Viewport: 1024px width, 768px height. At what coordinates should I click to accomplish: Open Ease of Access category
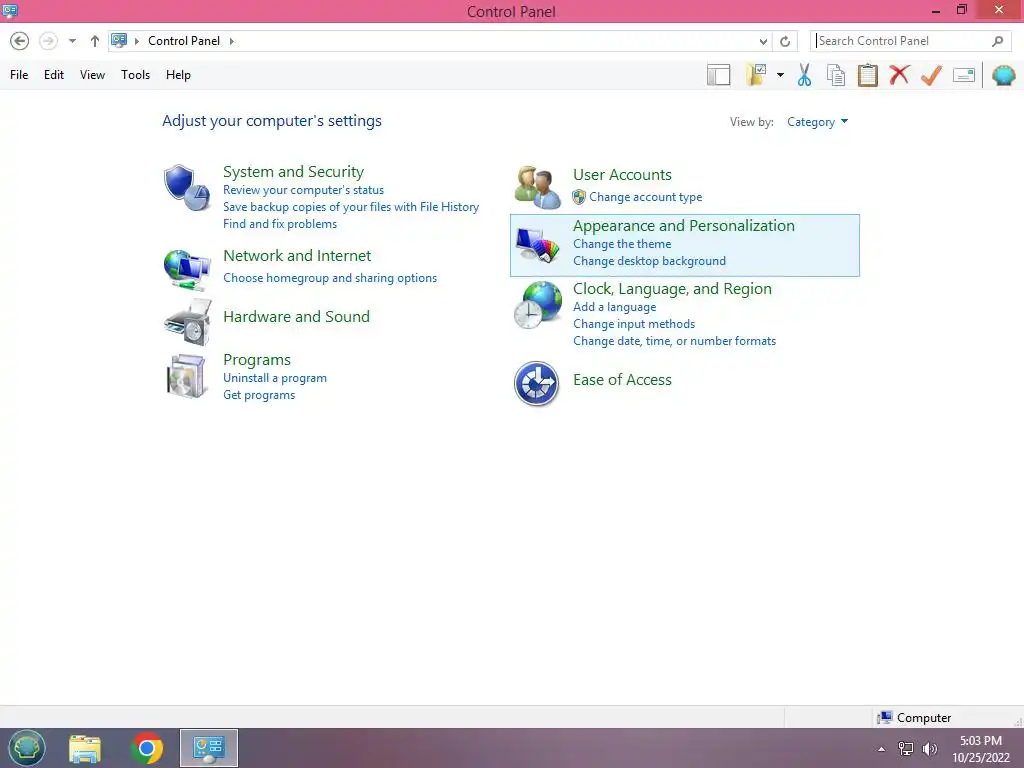(622, 380)
